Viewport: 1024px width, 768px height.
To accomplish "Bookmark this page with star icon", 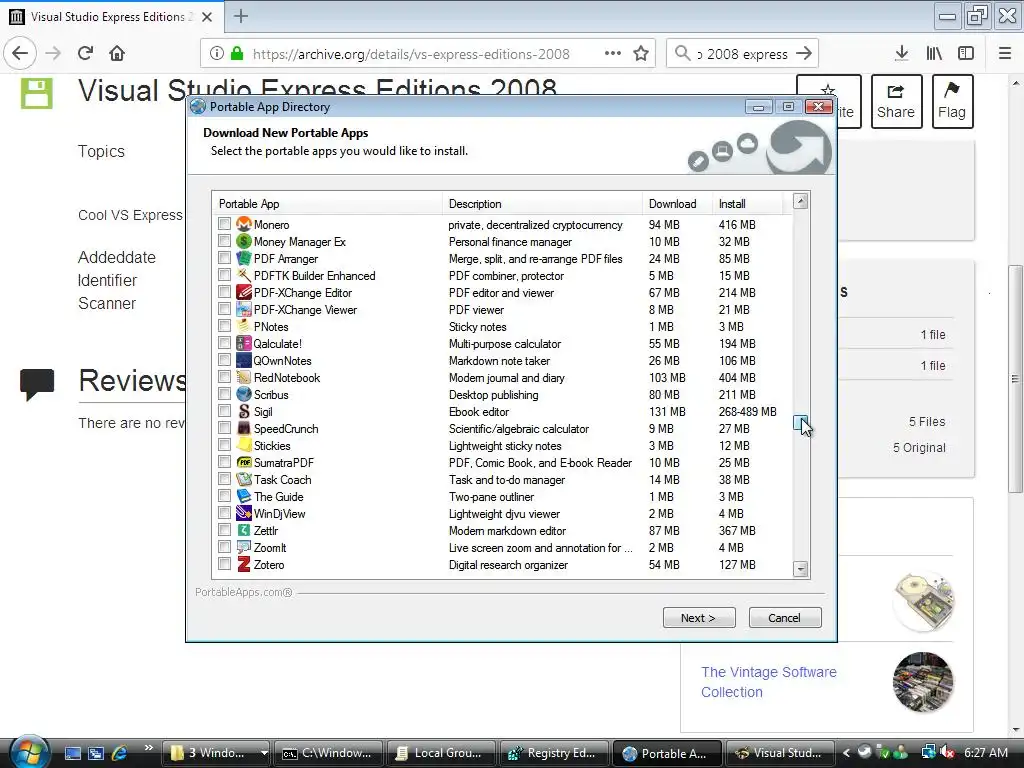I will click(641, 54).
